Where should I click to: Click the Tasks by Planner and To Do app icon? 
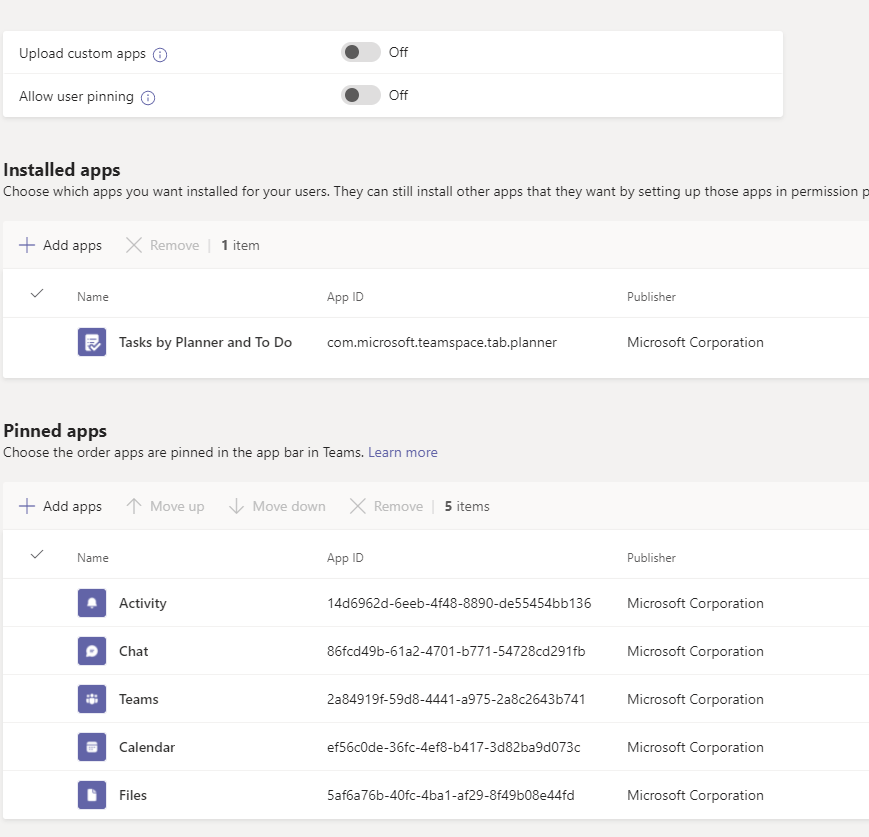pyautogui.click(x=91, y=341)
